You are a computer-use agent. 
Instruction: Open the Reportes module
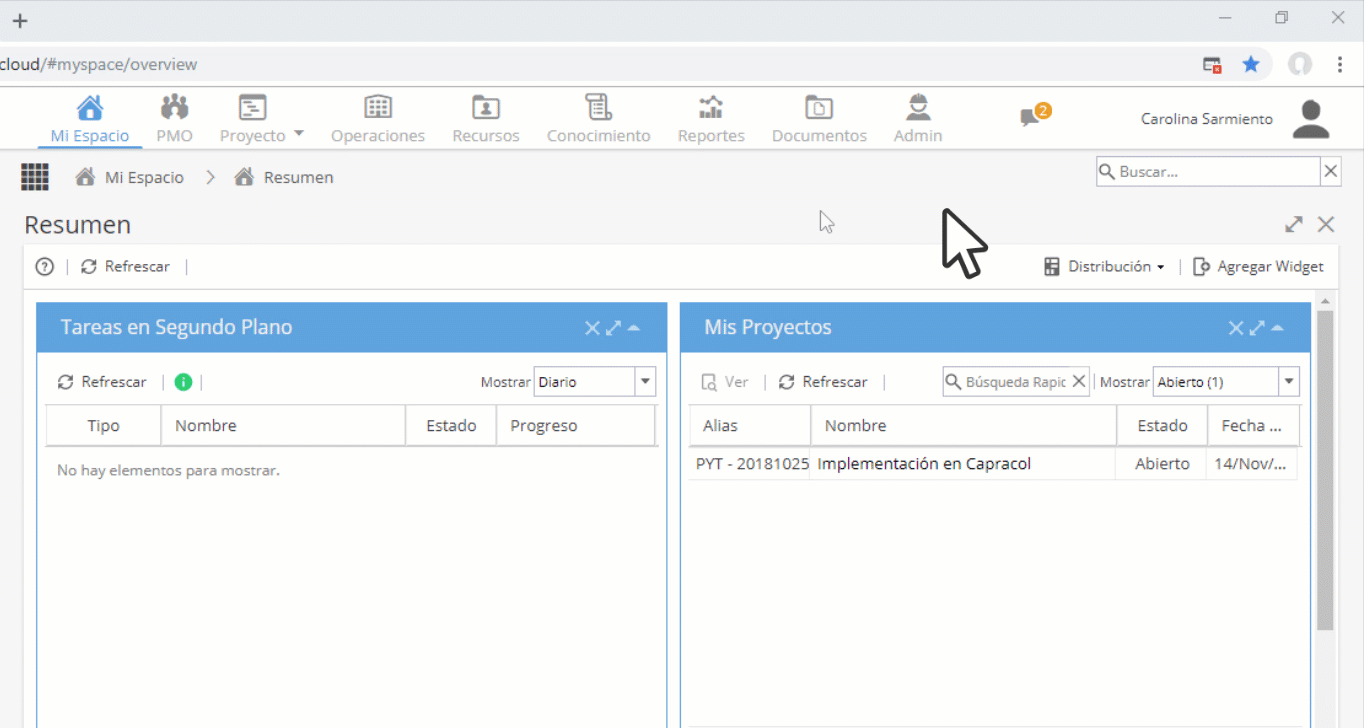pos(711,119)
